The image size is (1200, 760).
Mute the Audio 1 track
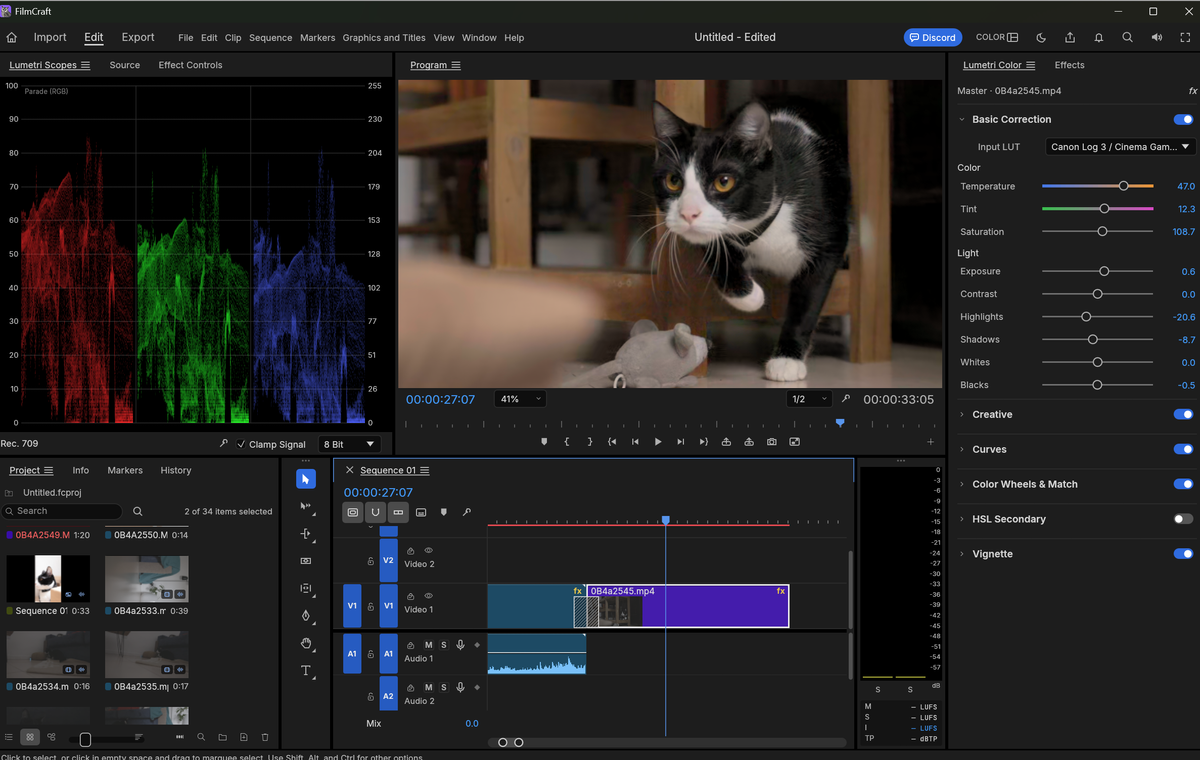(428, 645)
